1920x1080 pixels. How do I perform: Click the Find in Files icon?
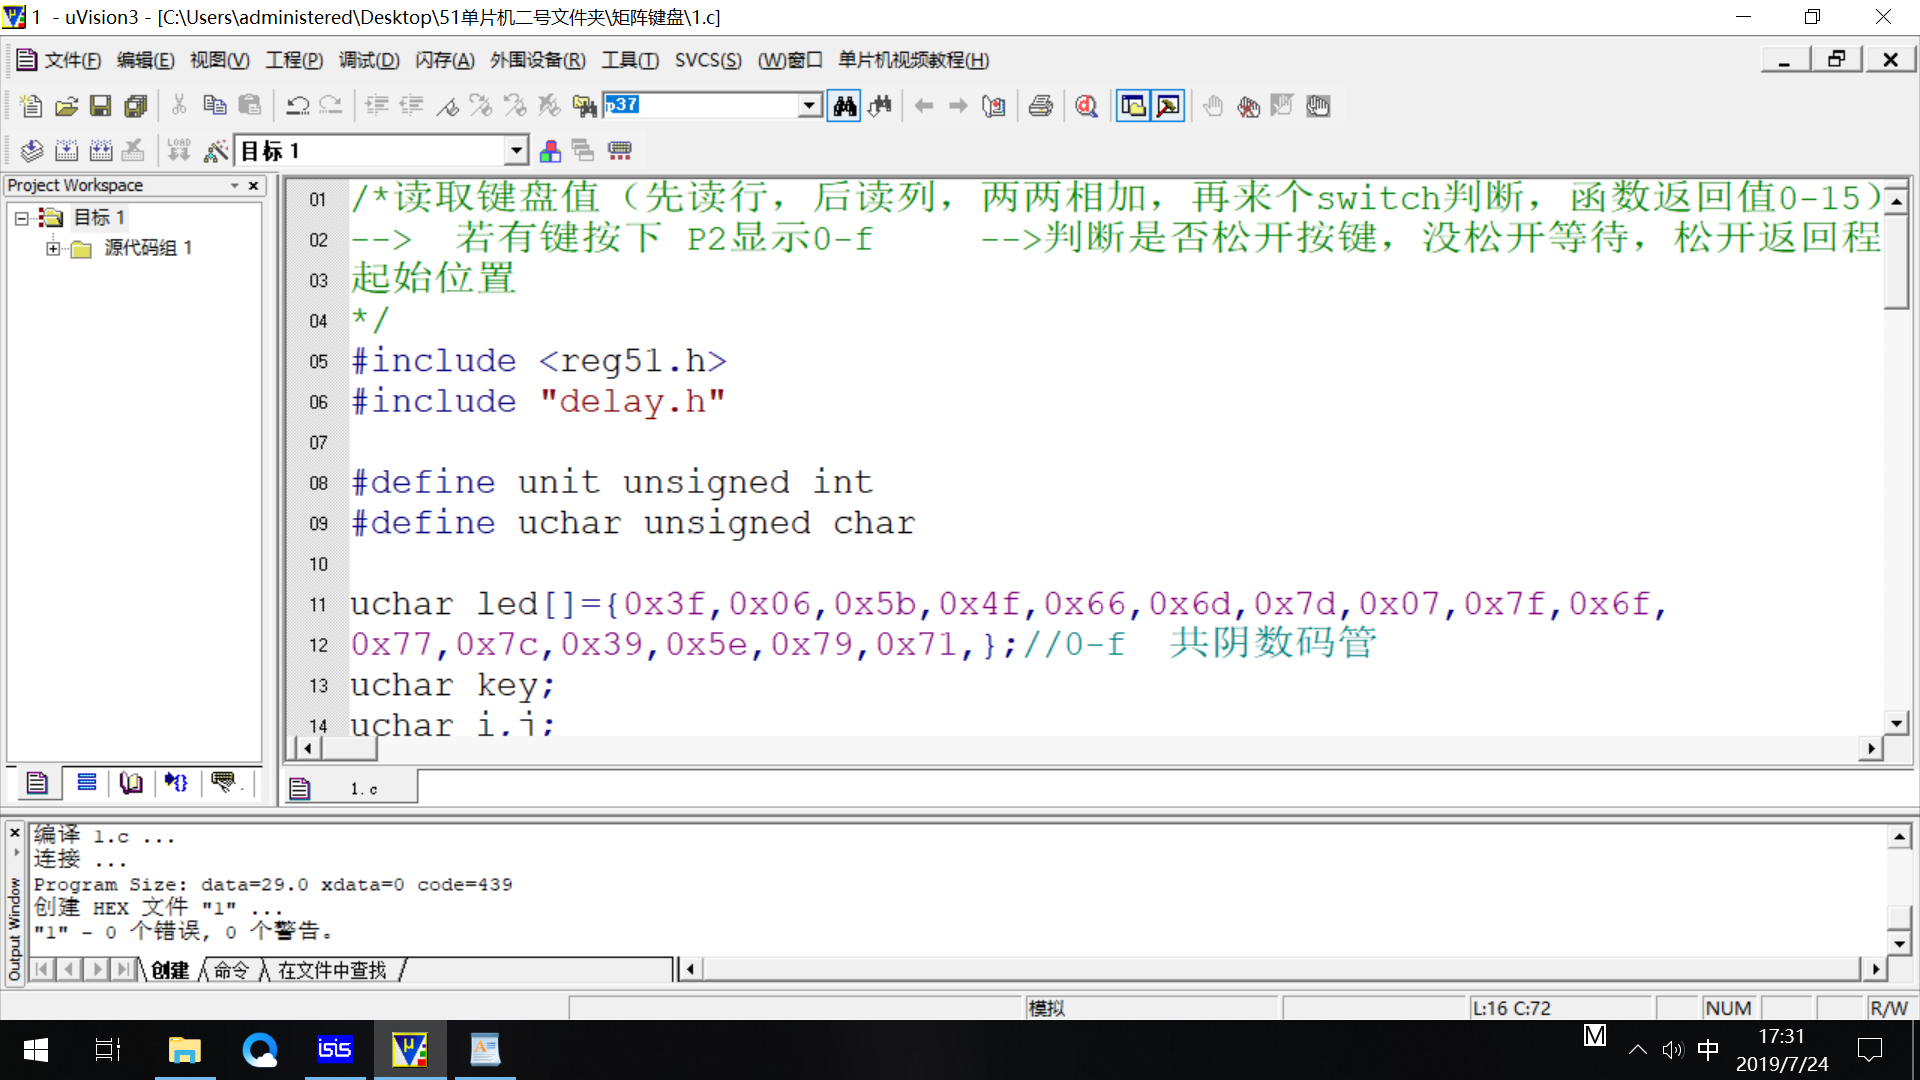(x=584, y=105)
